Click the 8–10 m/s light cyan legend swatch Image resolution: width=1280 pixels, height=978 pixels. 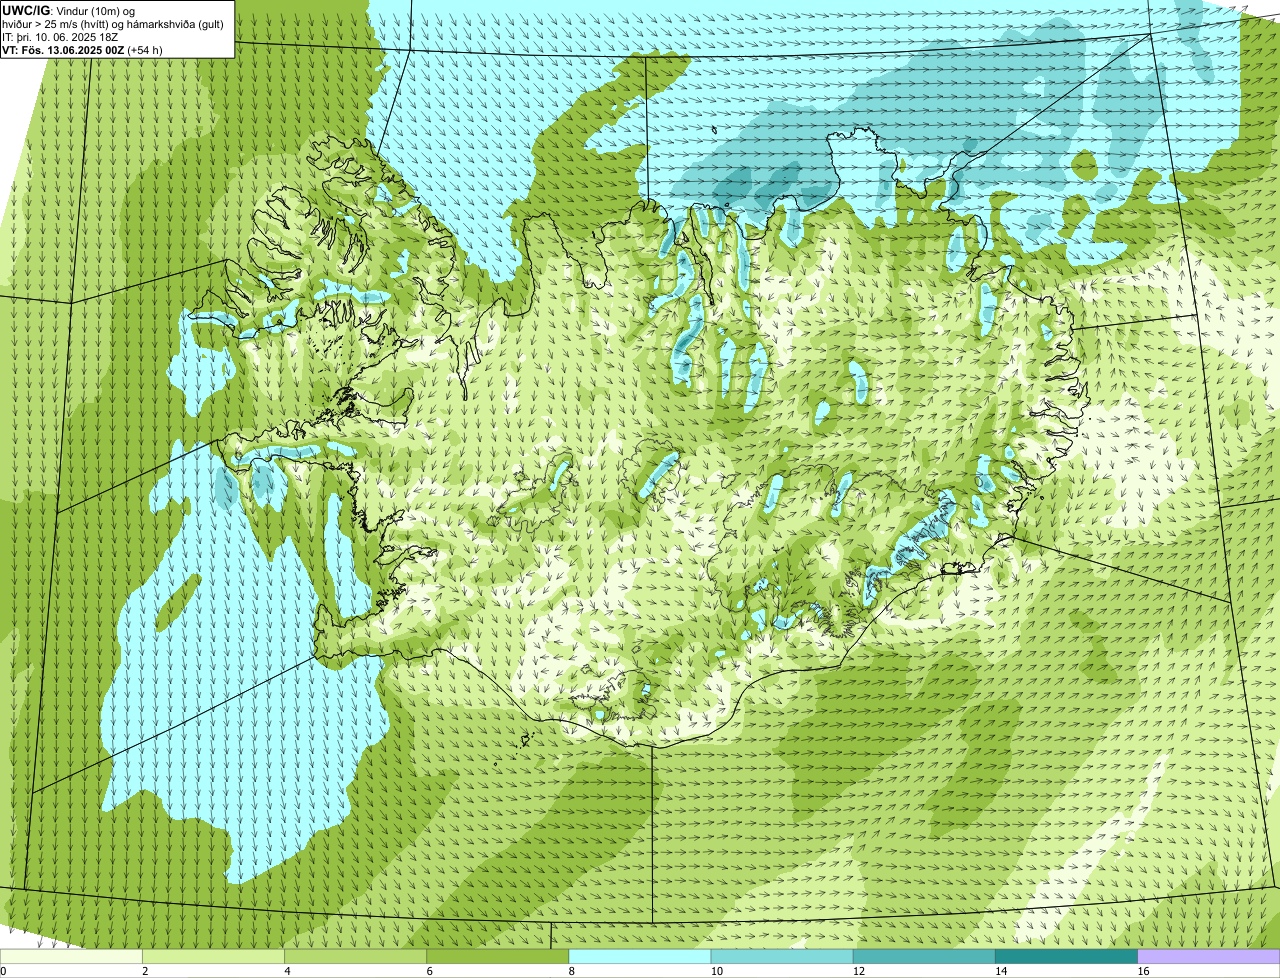(640, 956)
